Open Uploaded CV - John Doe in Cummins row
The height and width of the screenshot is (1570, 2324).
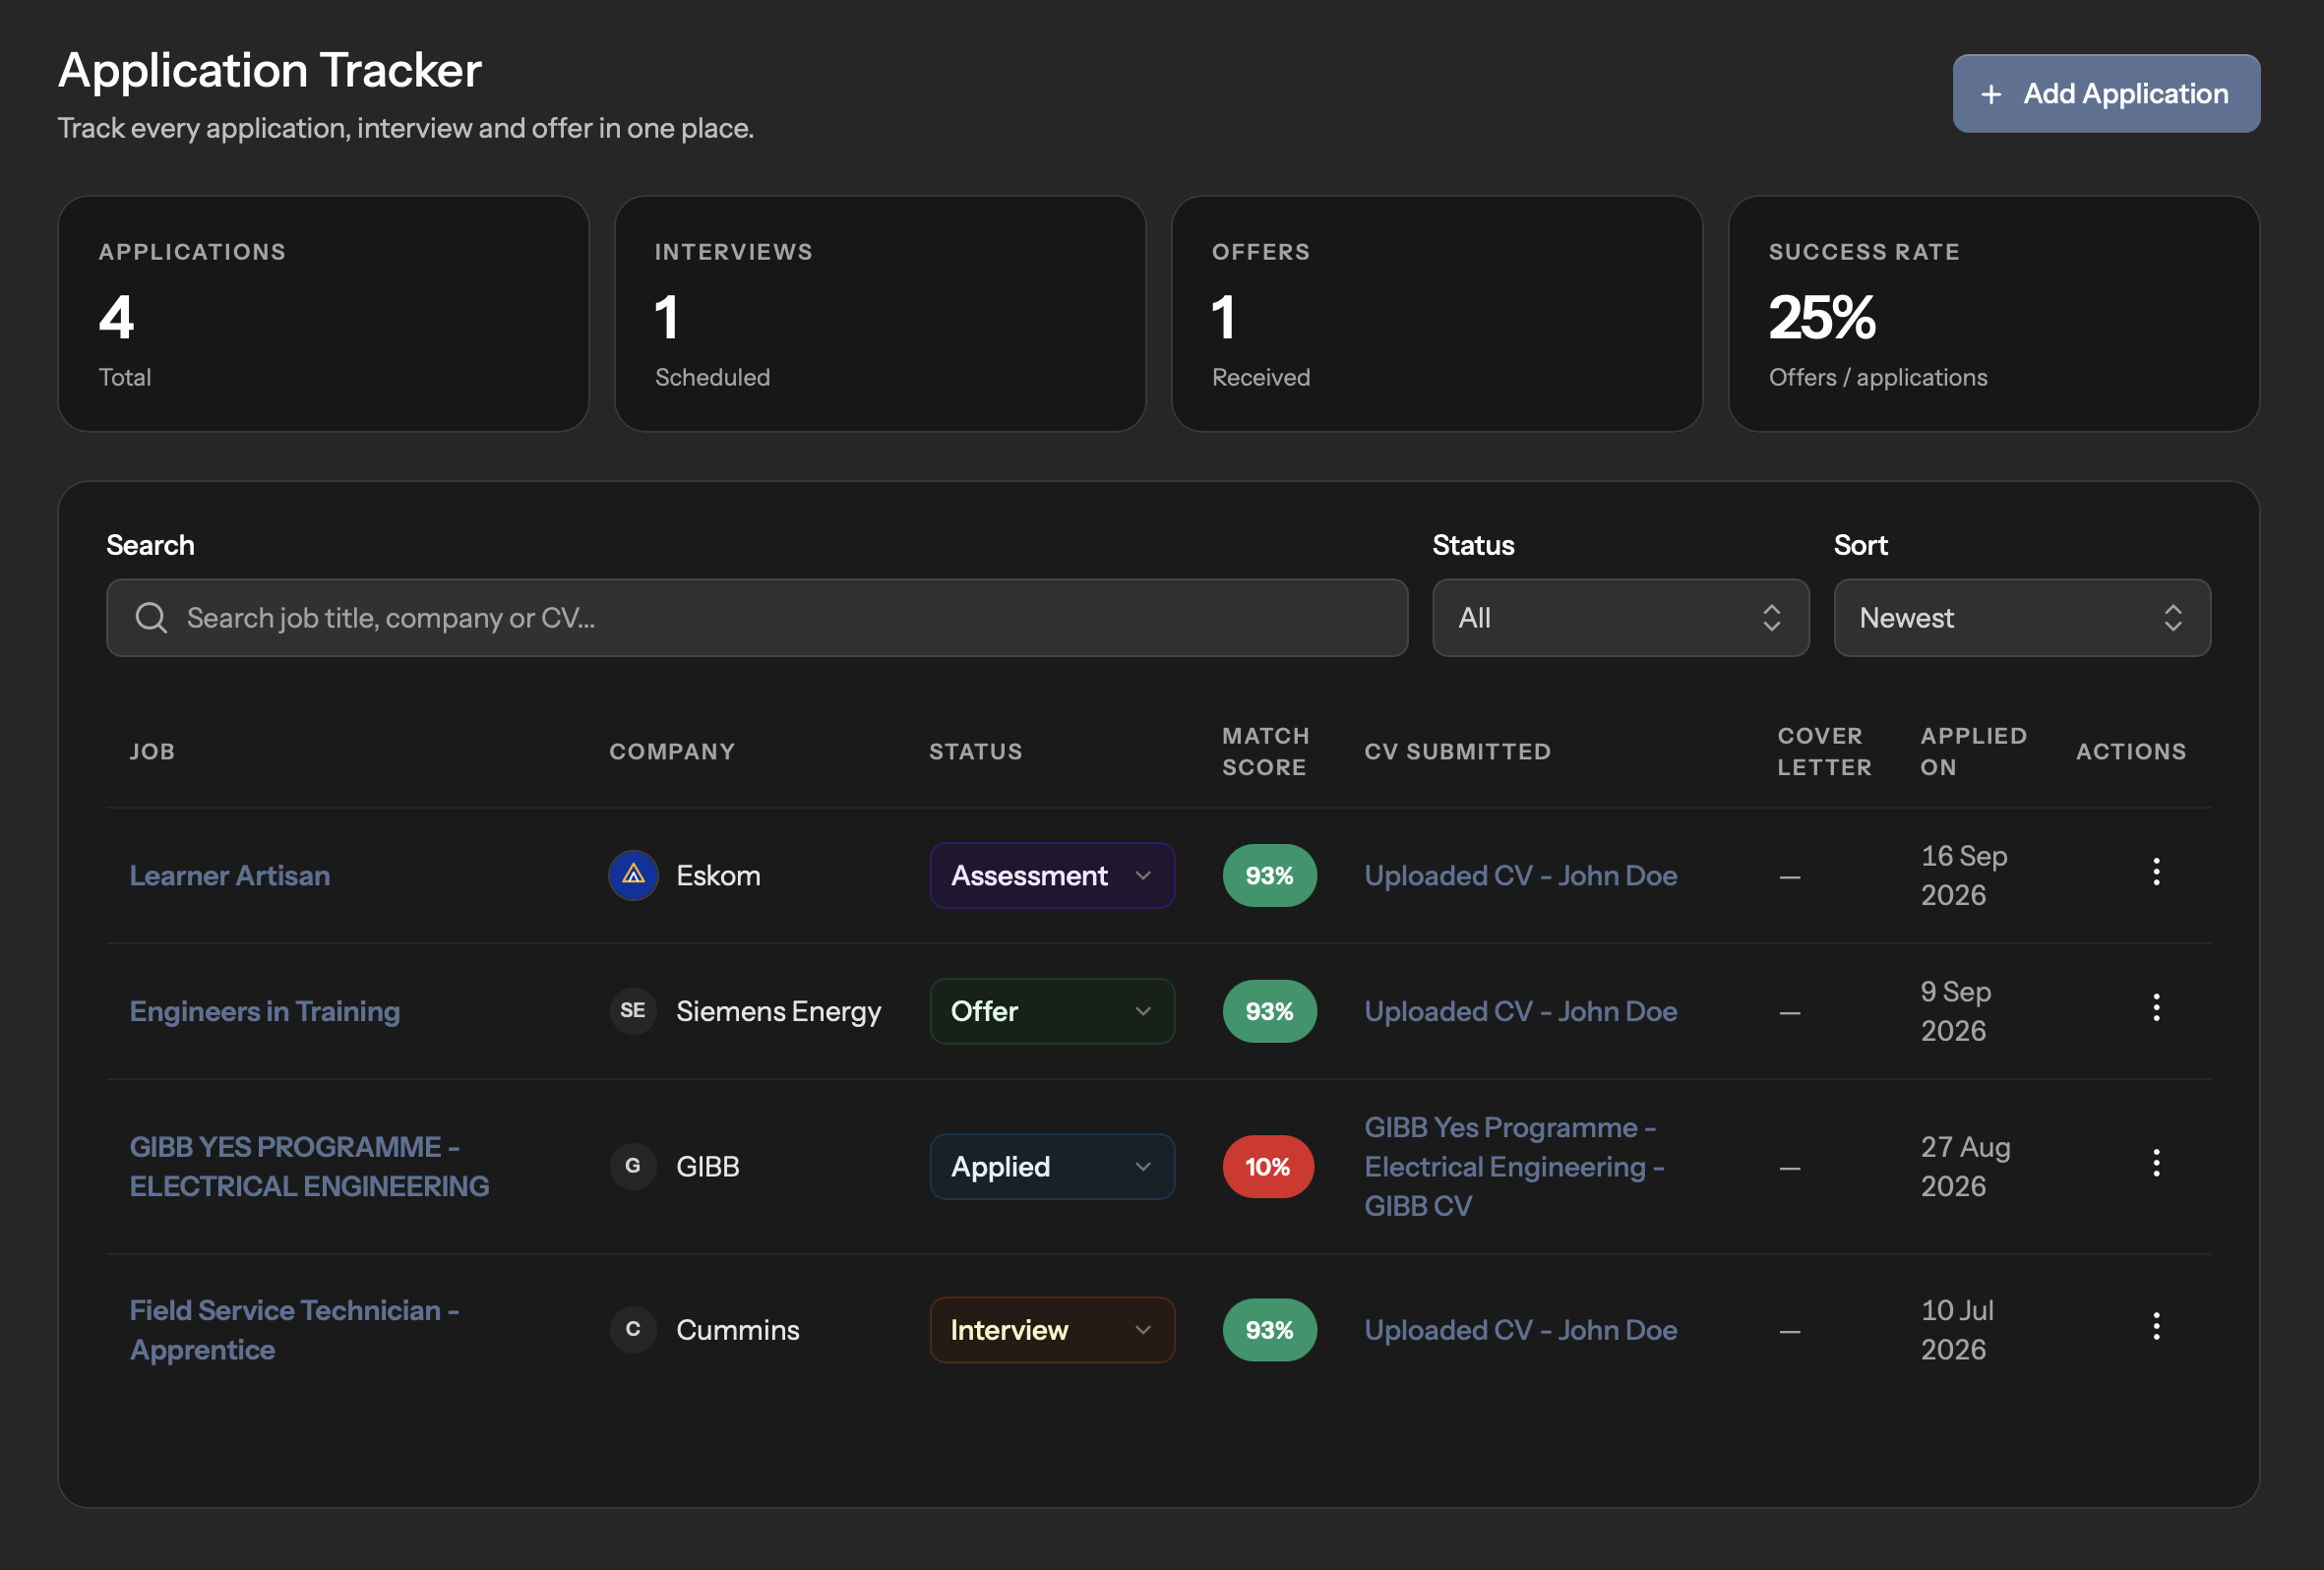tap(1521, 1330)
